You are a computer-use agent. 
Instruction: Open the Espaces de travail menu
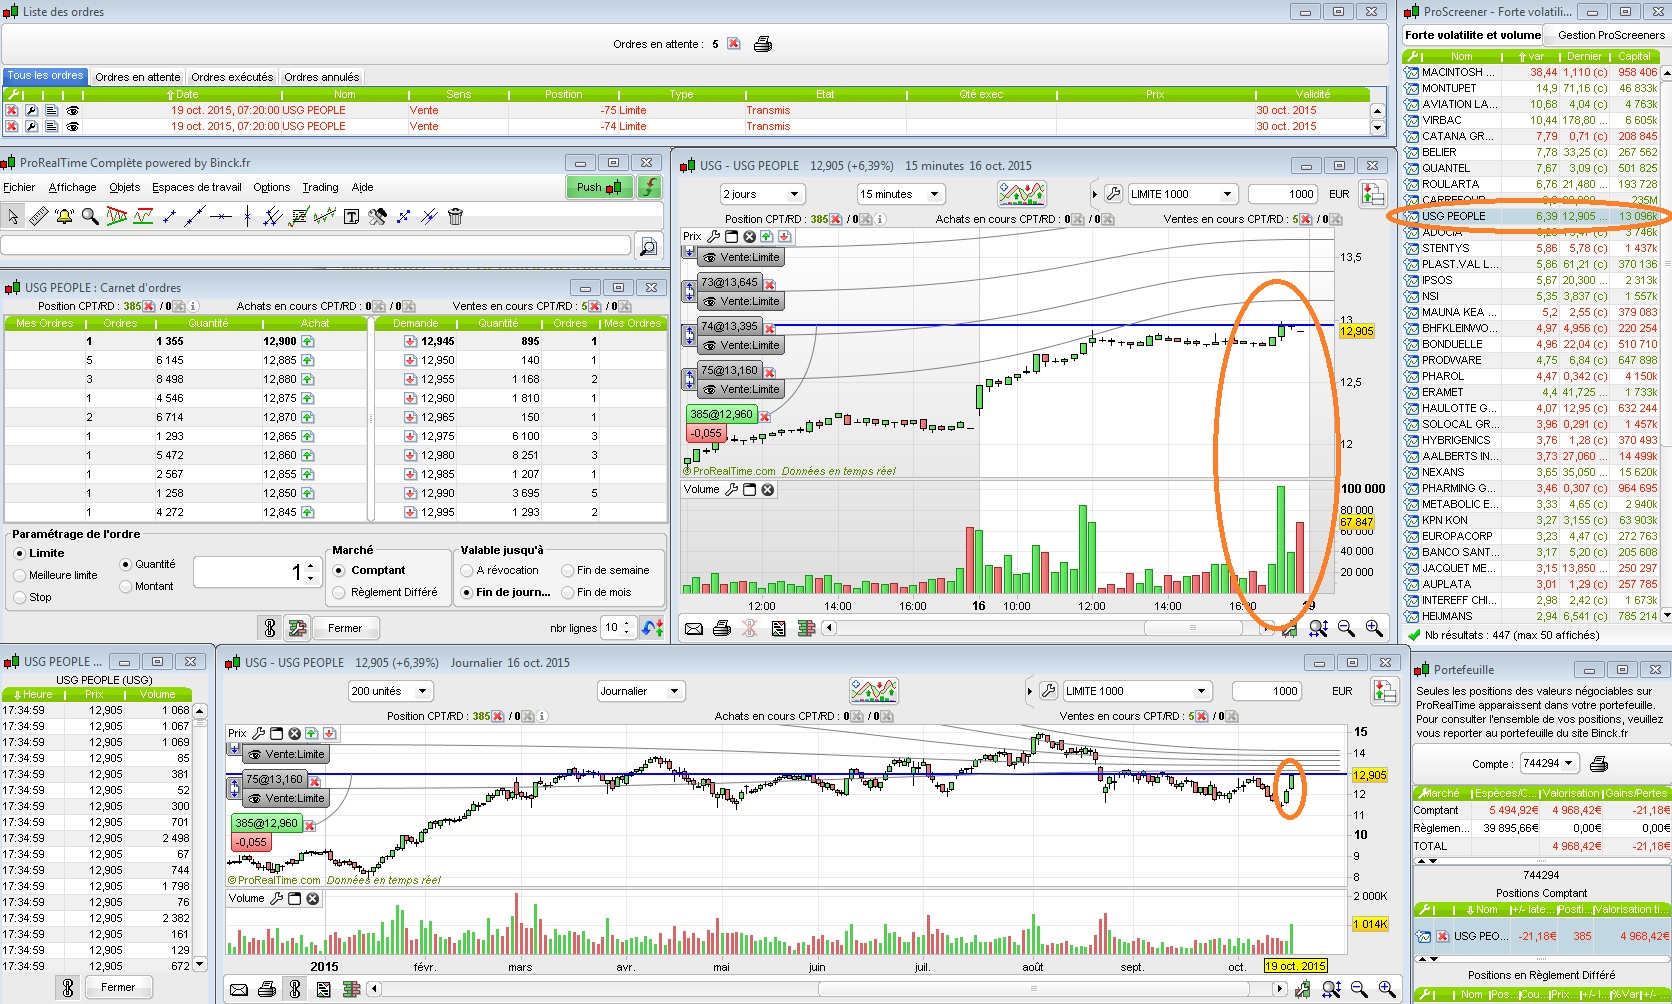pyautogui.click(x=197, y=187)
